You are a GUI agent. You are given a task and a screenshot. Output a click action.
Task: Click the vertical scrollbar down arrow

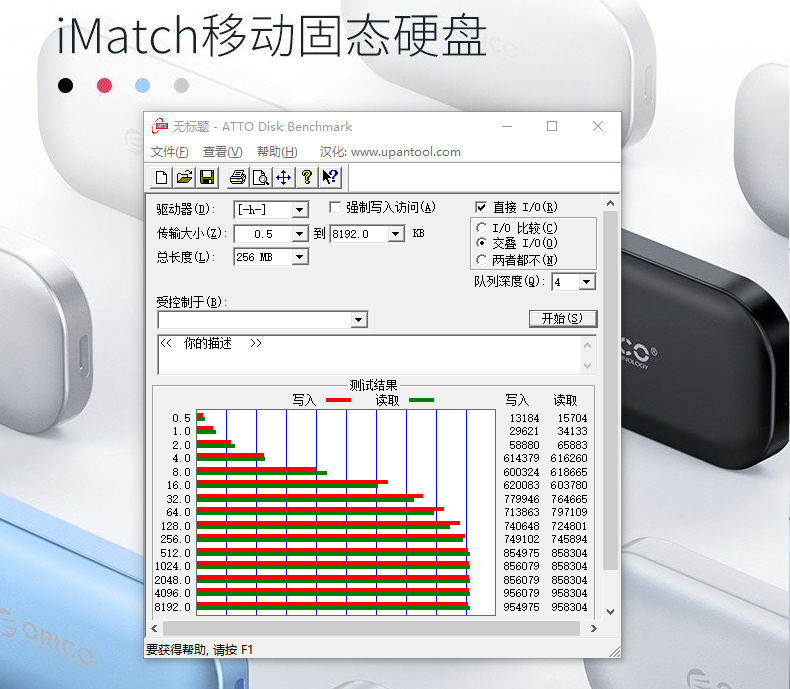(x=610, y=612)
